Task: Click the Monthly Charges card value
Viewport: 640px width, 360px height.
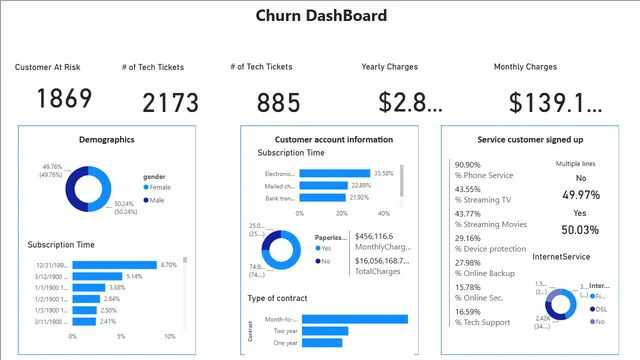Action: click(x=556, y=102)
